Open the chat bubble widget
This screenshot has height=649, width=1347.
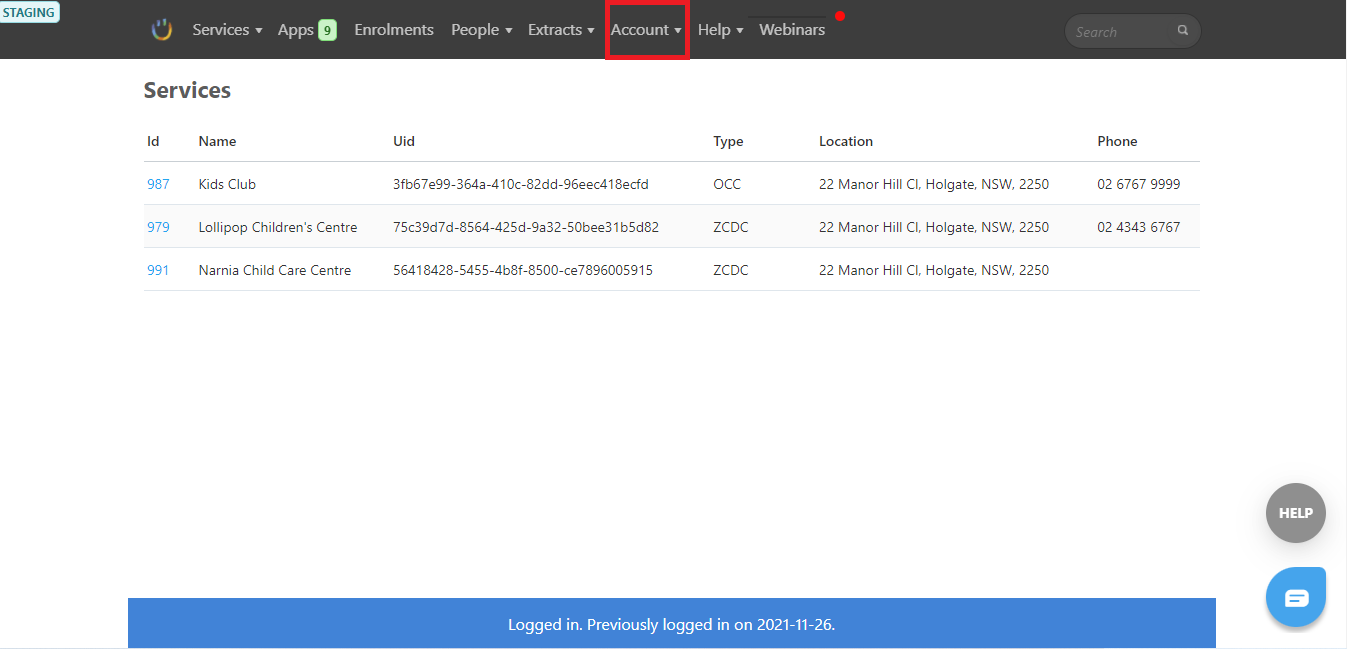(x=1296, y=597)
